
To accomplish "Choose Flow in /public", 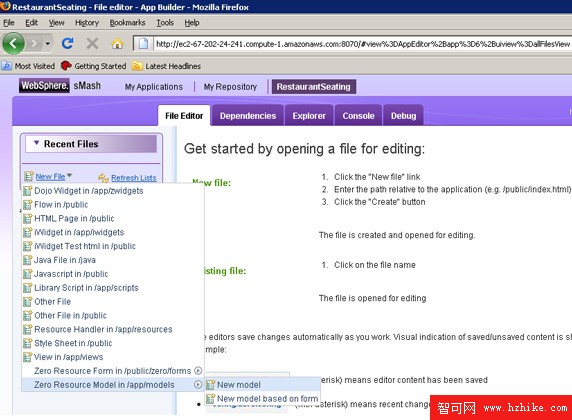I will 61,204.
